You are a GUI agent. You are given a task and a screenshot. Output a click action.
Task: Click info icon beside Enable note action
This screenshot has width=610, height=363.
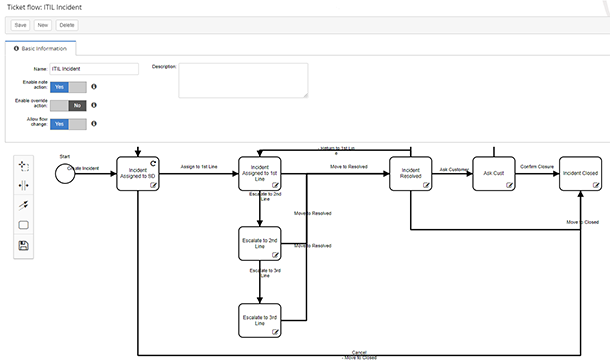(x=94, y=87)
